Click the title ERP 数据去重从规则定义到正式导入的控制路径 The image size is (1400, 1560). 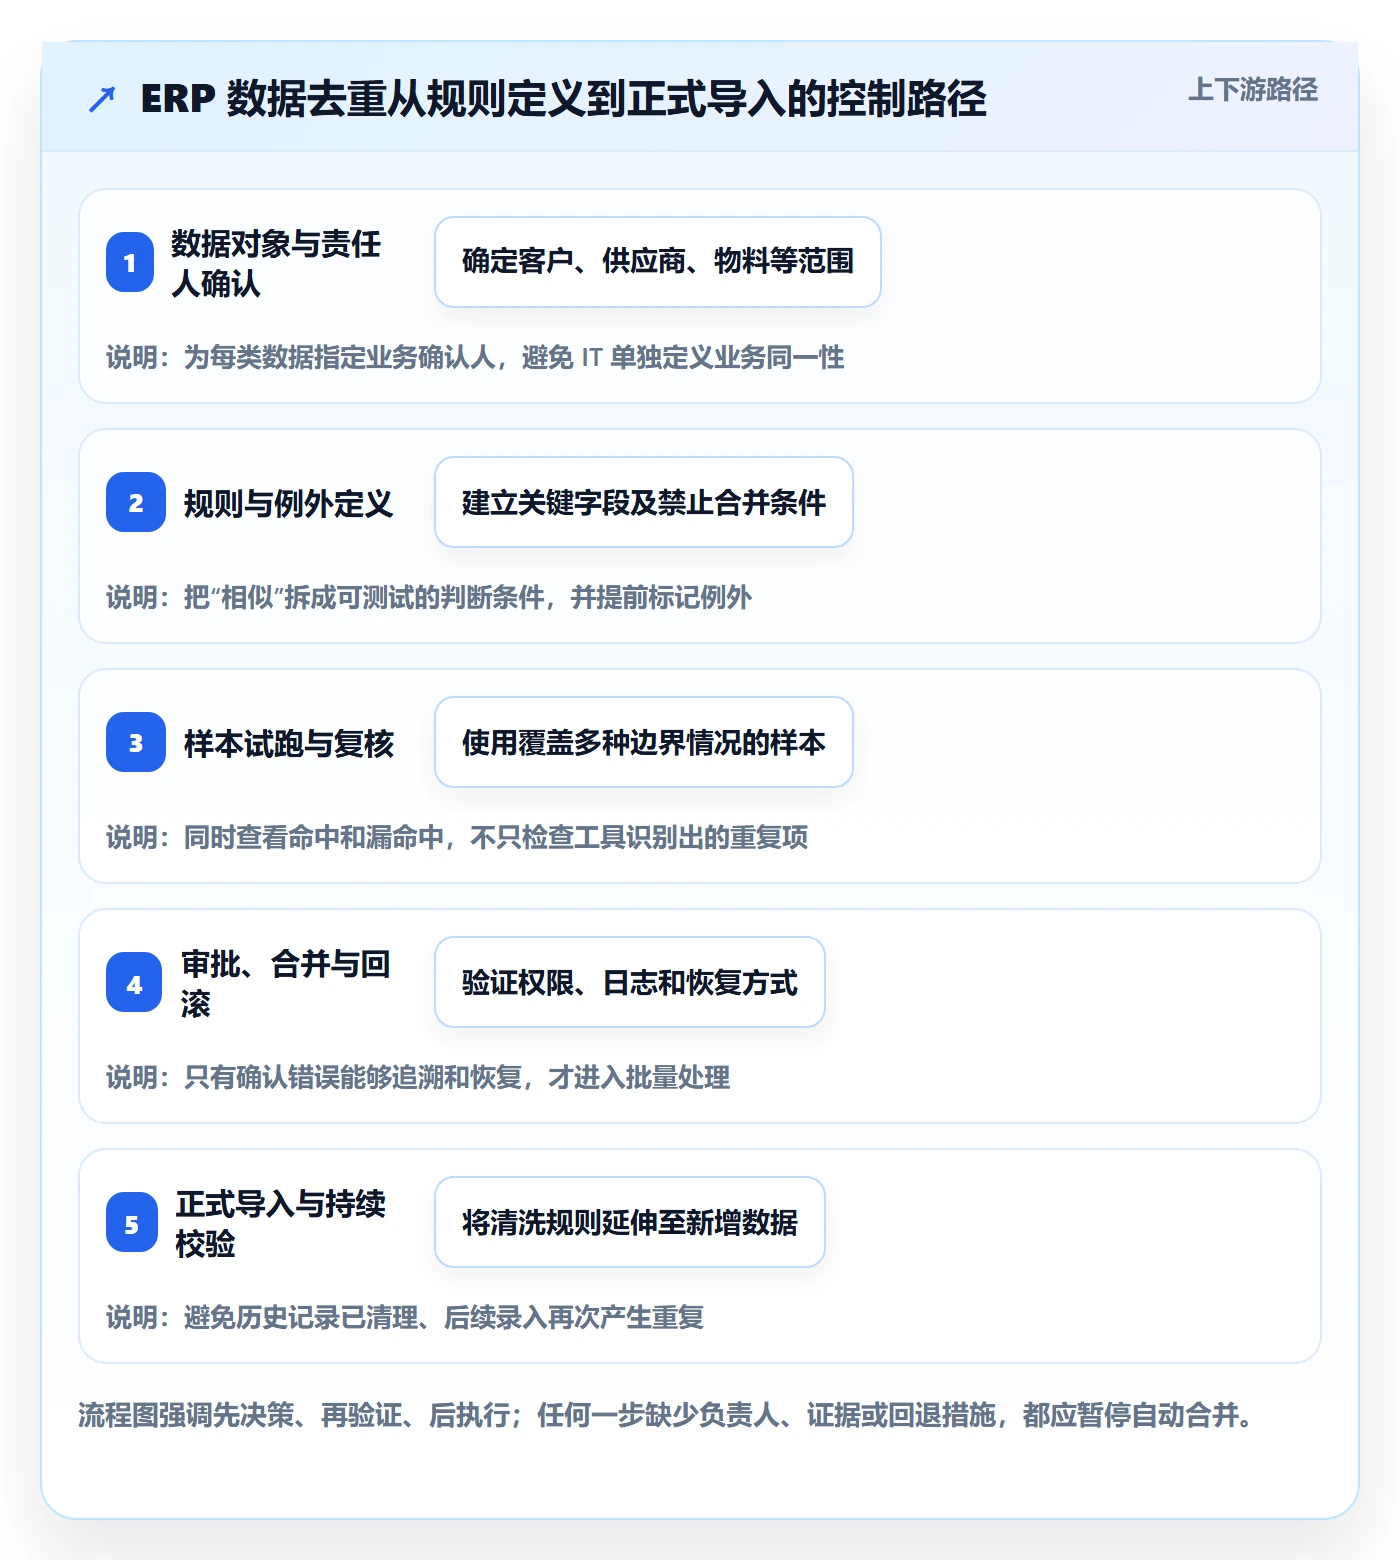coord(563,99)
